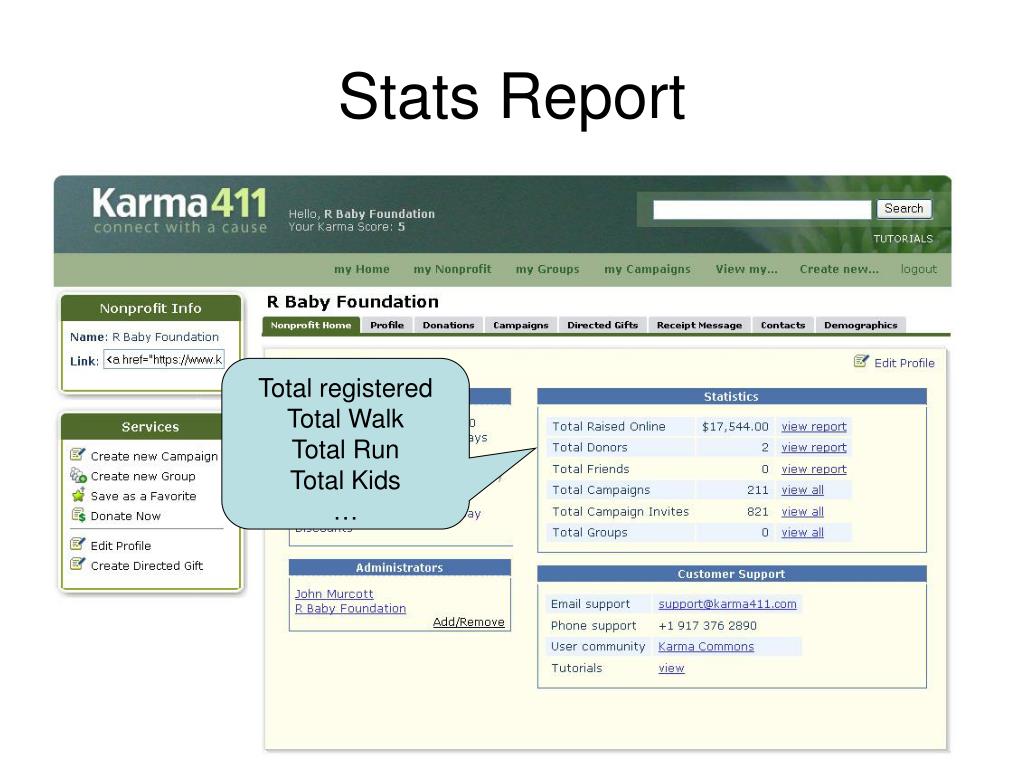View all Total Groups
The image size is (1024, 768).
point(803,532)
